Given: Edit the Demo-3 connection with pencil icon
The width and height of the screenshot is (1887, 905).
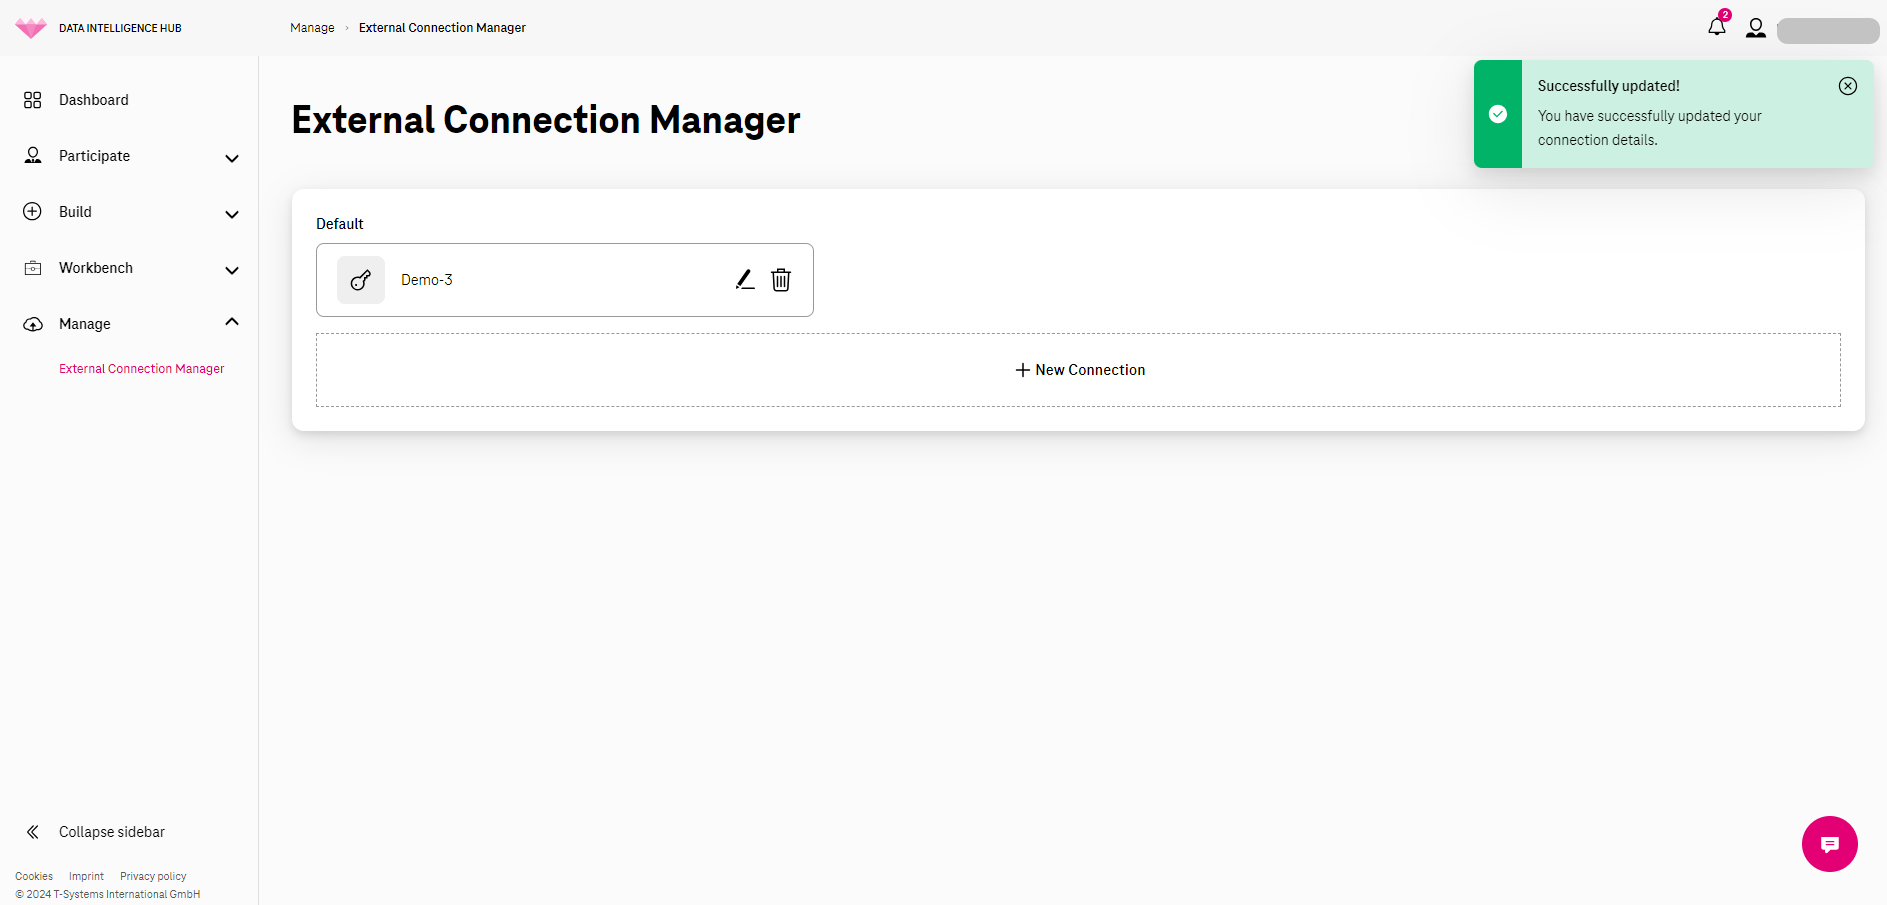Looking at the screenshot, I should point(745,280).
